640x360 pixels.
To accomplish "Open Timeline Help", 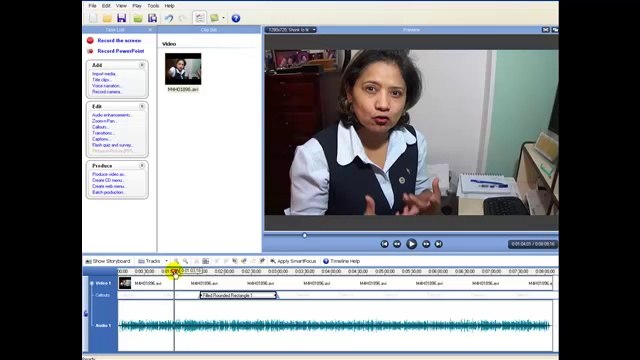I will pos(341,261).
